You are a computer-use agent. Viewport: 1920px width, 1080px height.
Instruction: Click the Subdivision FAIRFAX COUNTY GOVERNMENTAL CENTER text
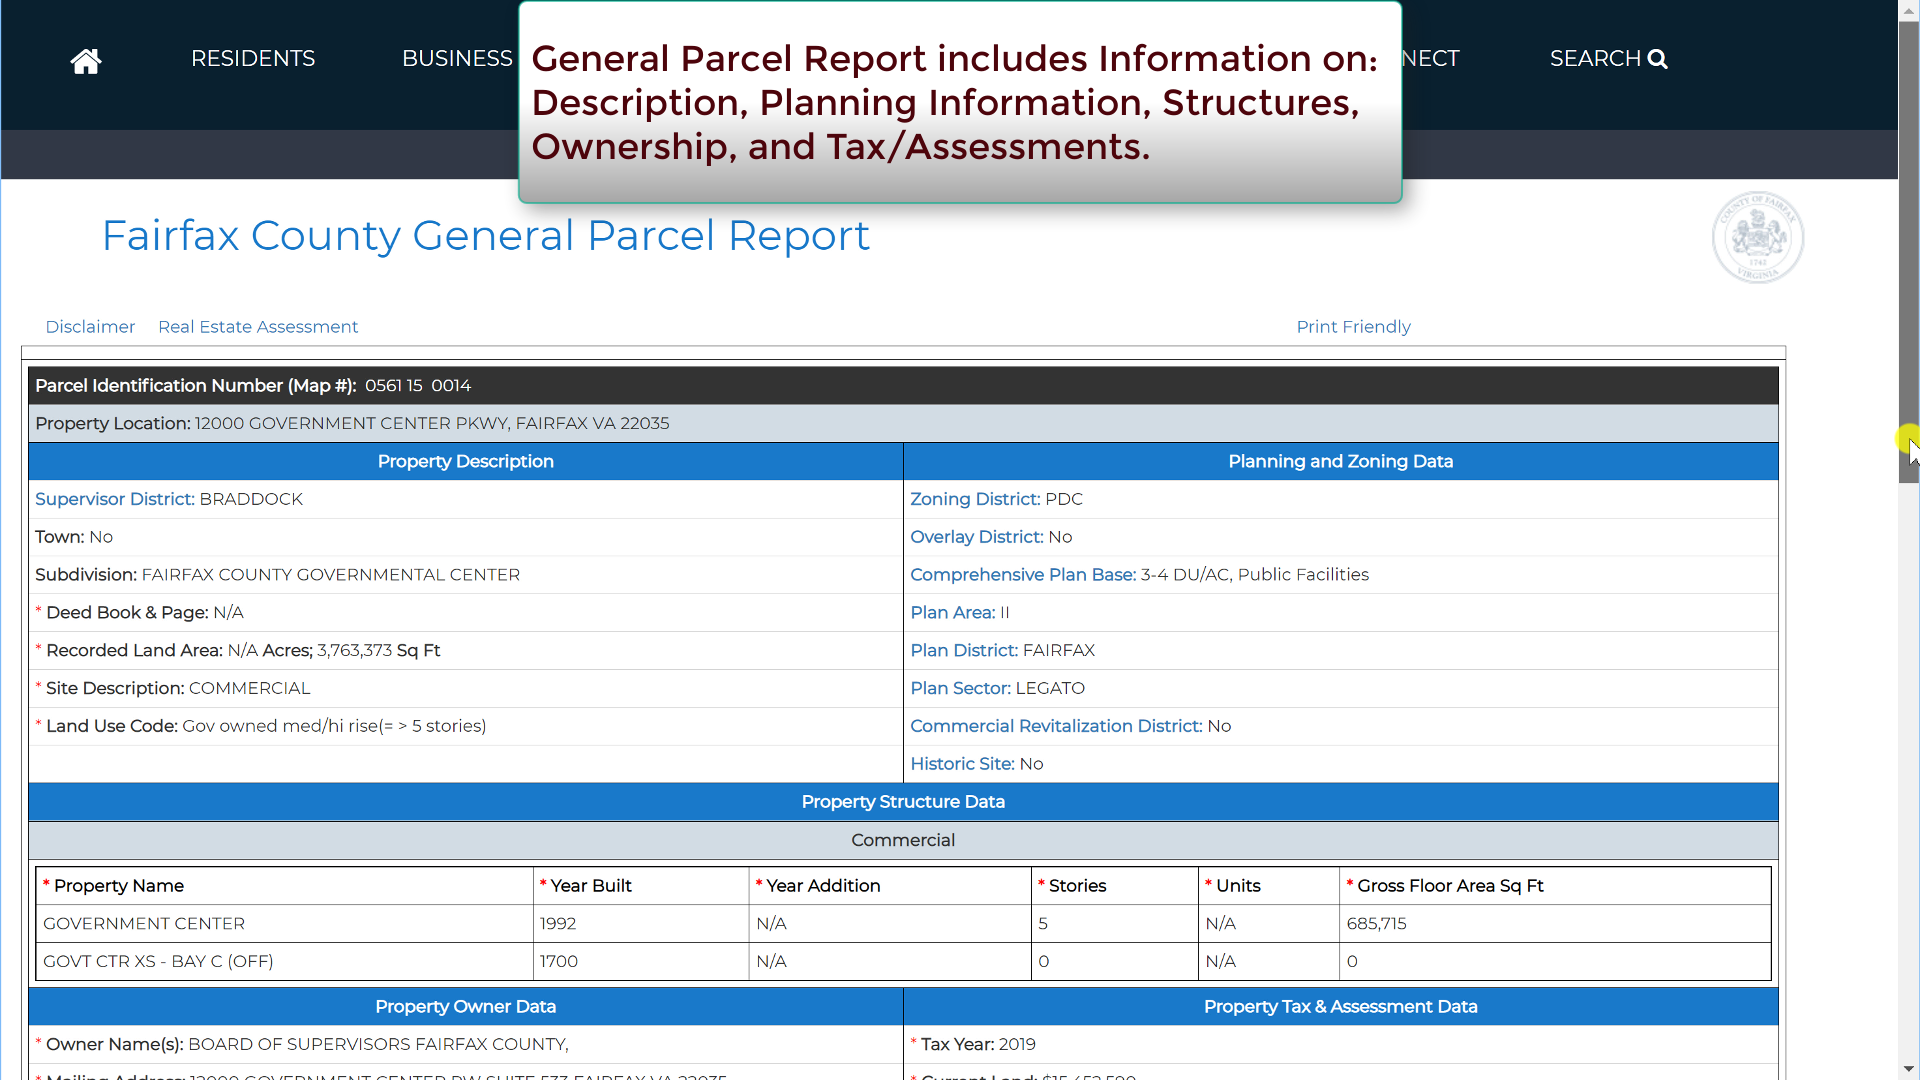pos(331,575)
